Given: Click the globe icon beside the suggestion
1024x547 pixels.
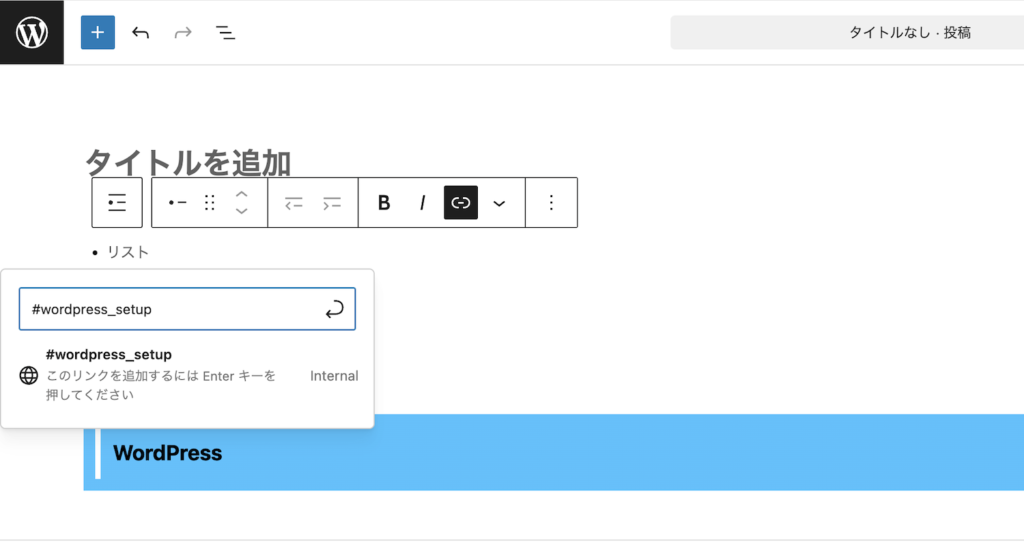Looking at the screenshot, I should coord(29,375).
